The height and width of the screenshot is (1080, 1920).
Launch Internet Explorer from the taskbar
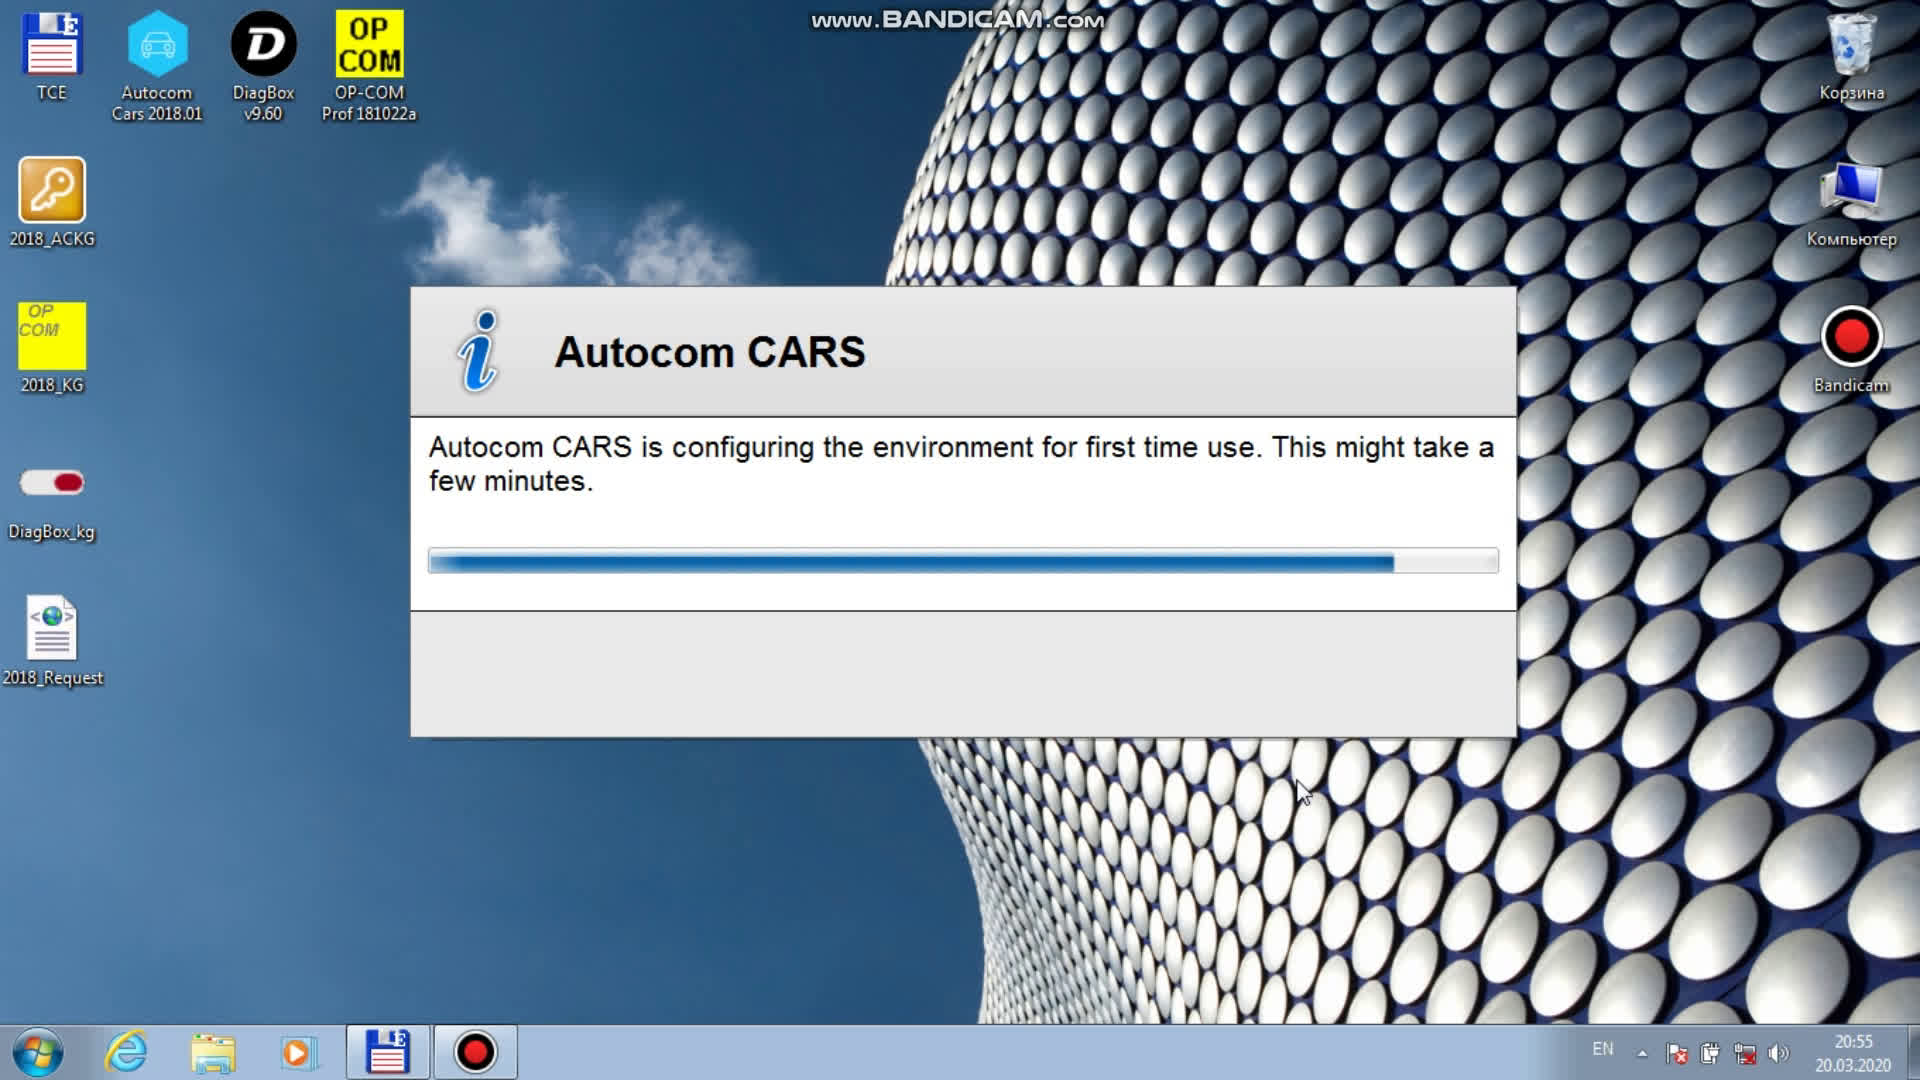(x=127, y=1052)
